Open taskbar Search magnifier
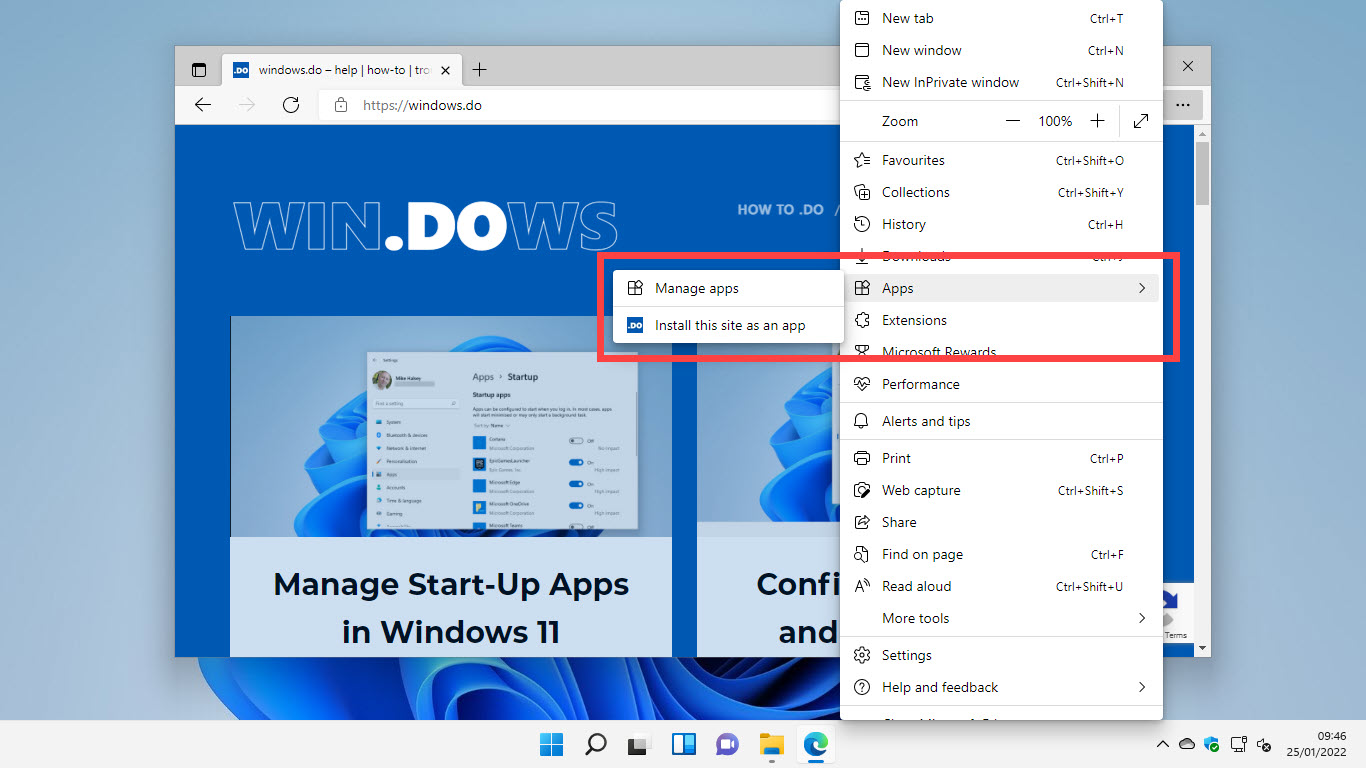 click(x=595, y=744)
